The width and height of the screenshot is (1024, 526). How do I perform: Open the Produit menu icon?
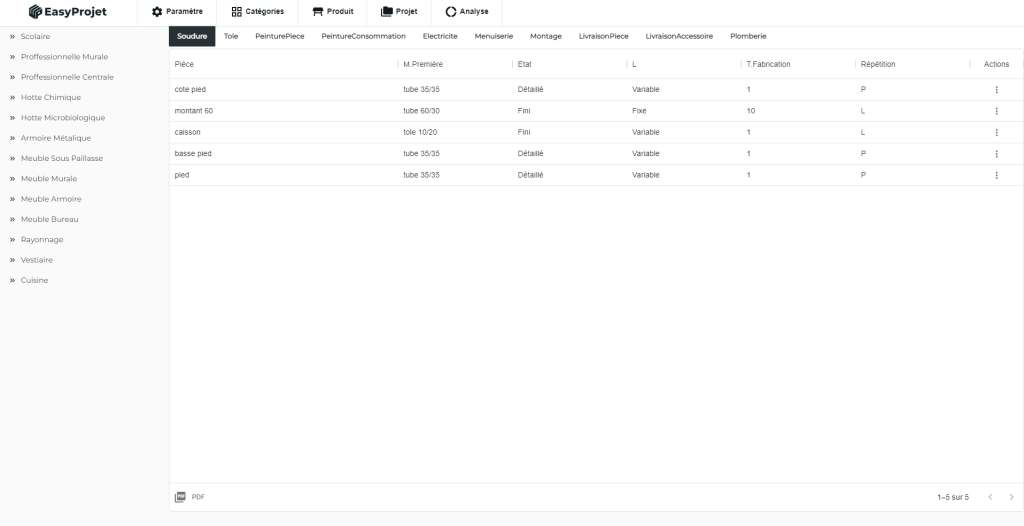click(318, 12)
